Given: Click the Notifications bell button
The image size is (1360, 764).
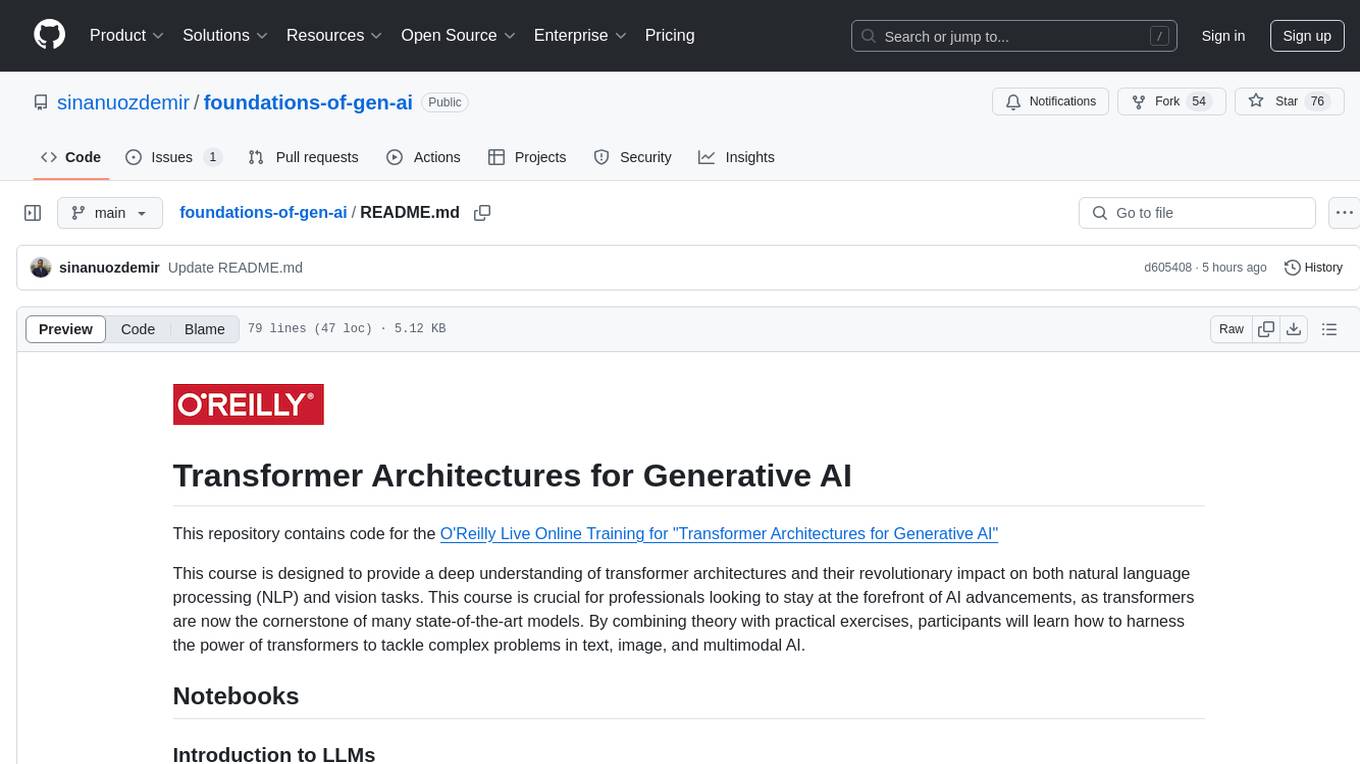Looking at the screenshot, I should (1051, 102).
